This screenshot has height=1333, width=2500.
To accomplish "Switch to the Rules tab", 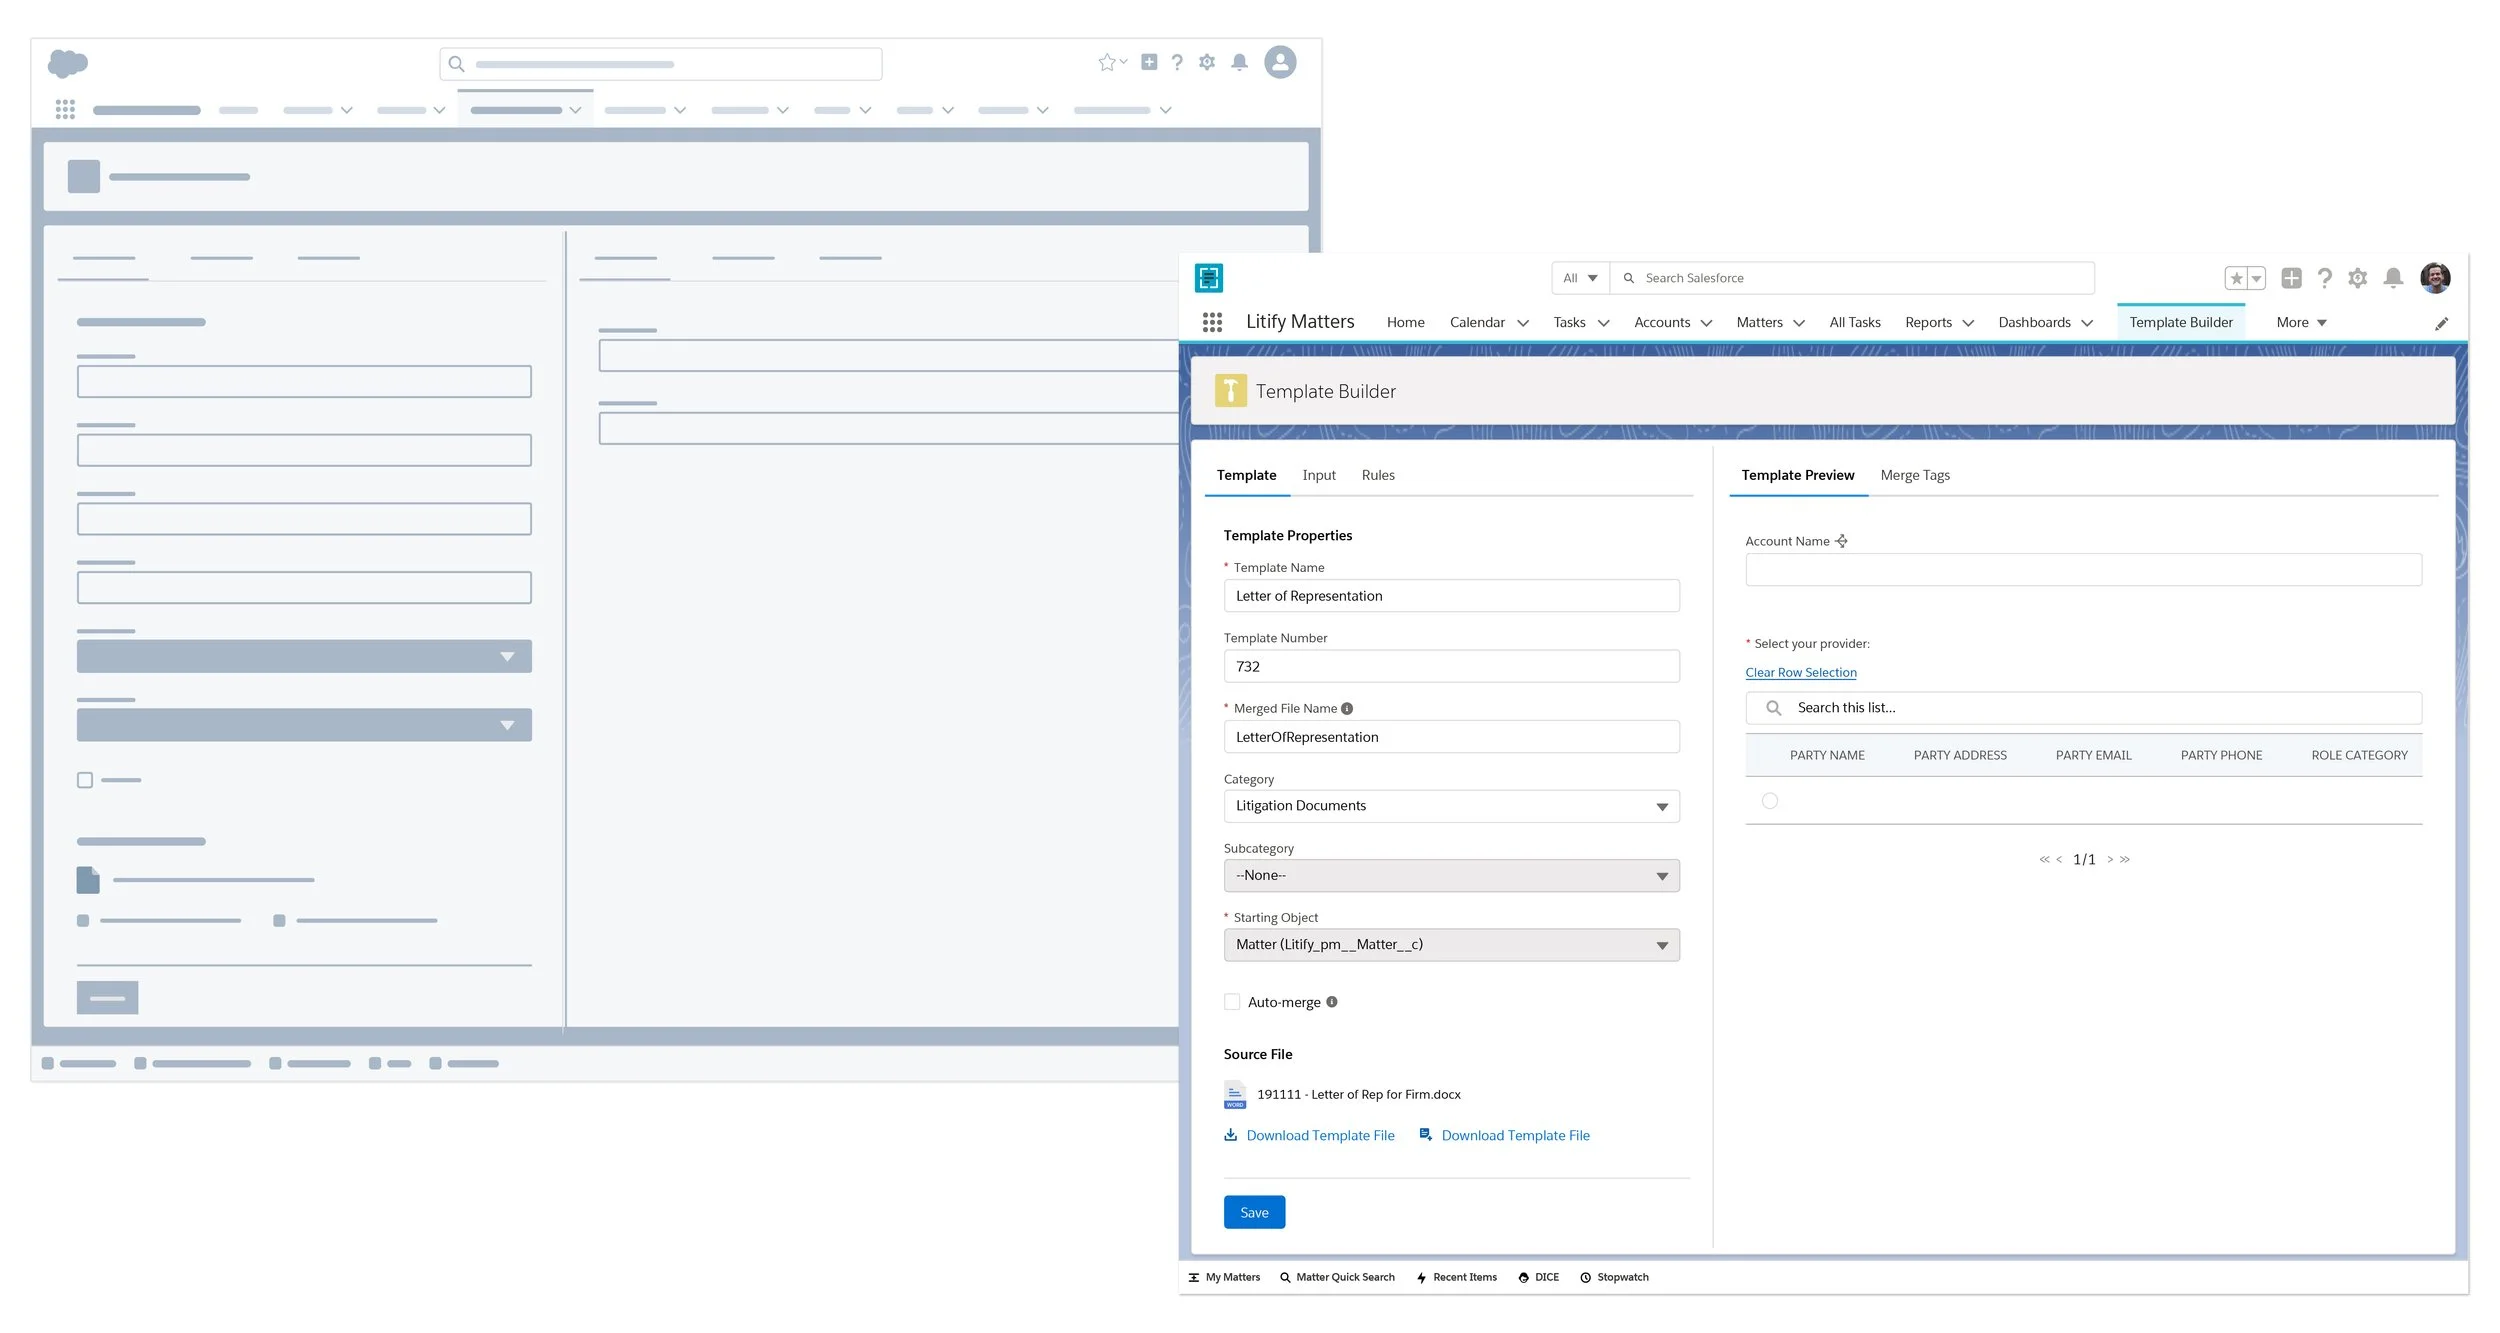I will 1377,475.
